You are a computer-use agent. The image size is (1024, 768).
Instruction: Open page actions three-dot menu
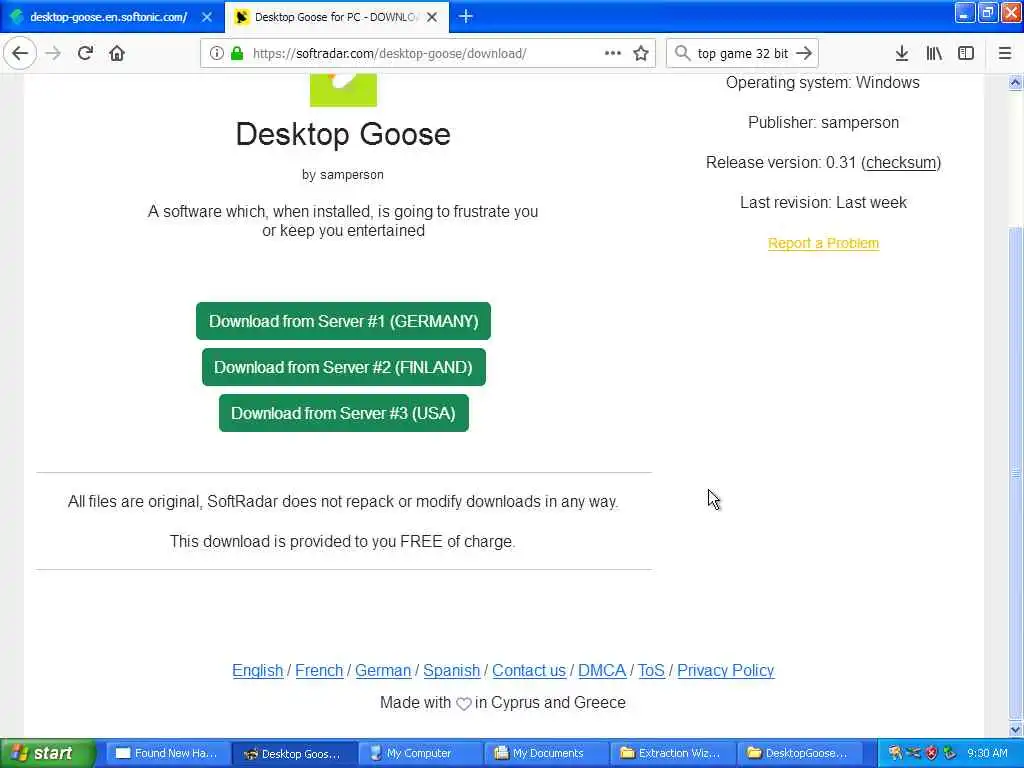(x=613, y=53)
